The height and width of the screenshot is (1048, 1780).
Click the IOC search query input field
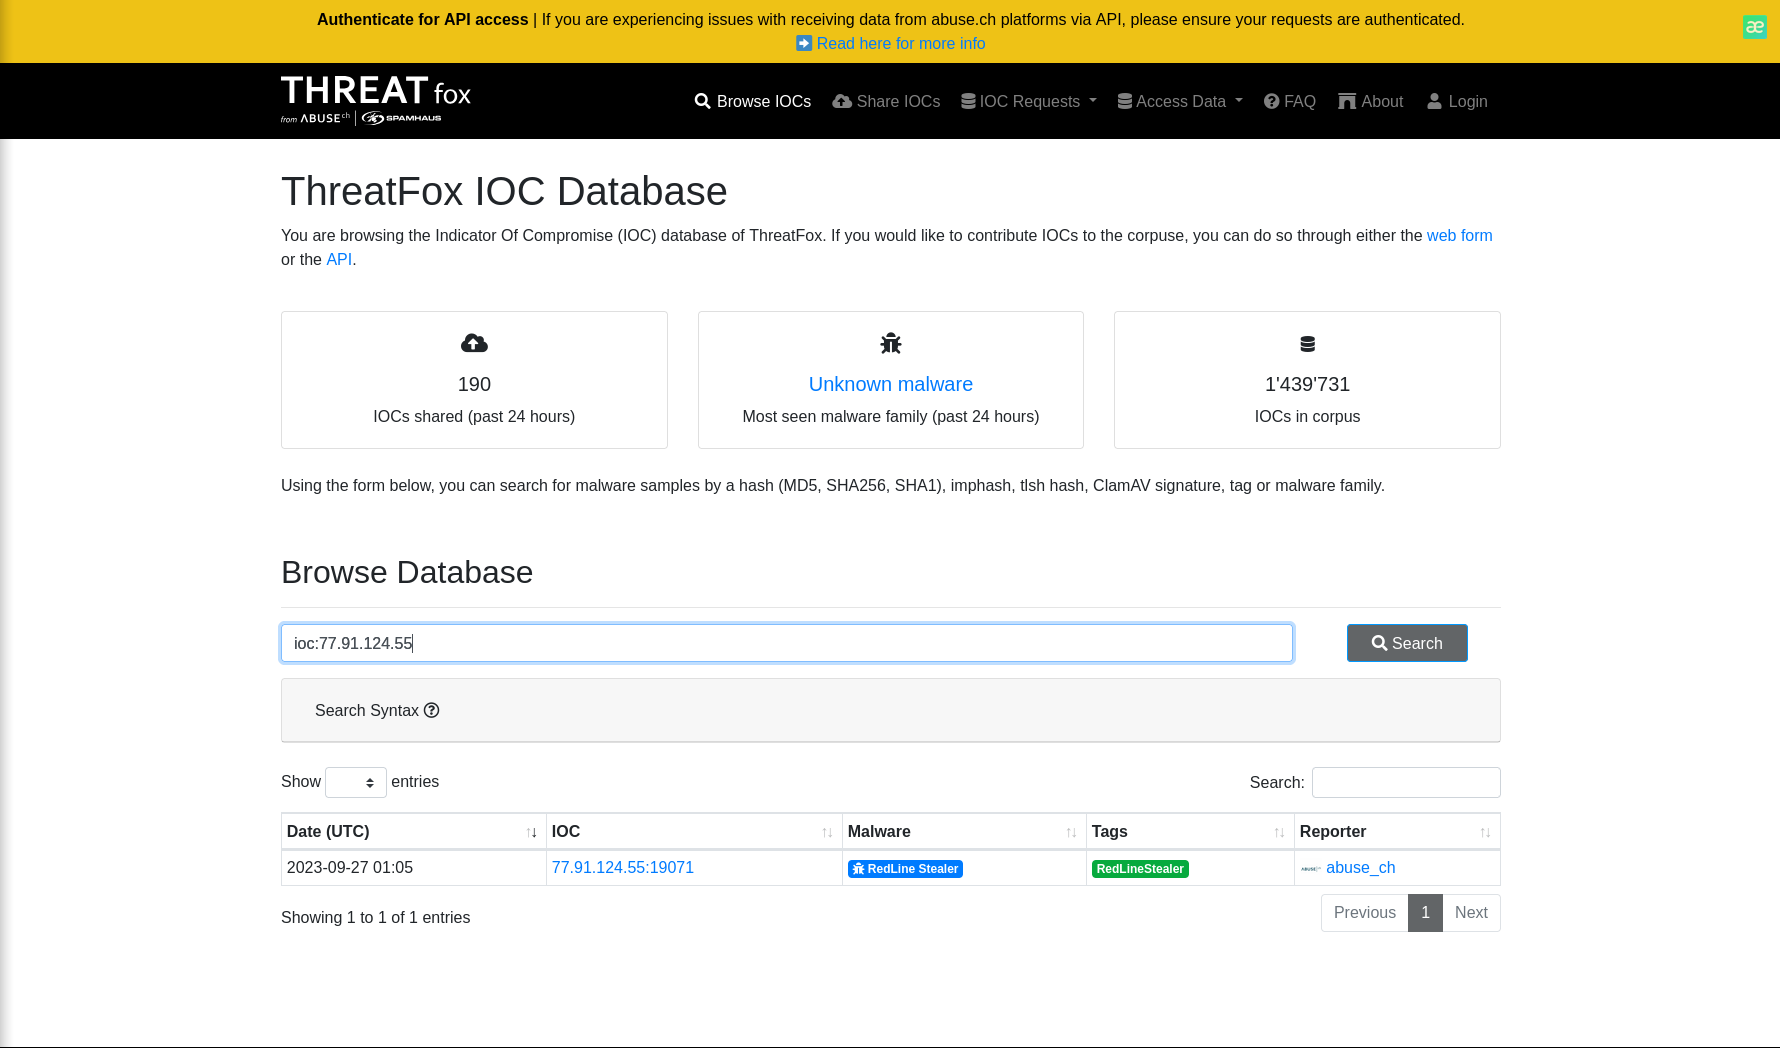[x=787, y=643]
